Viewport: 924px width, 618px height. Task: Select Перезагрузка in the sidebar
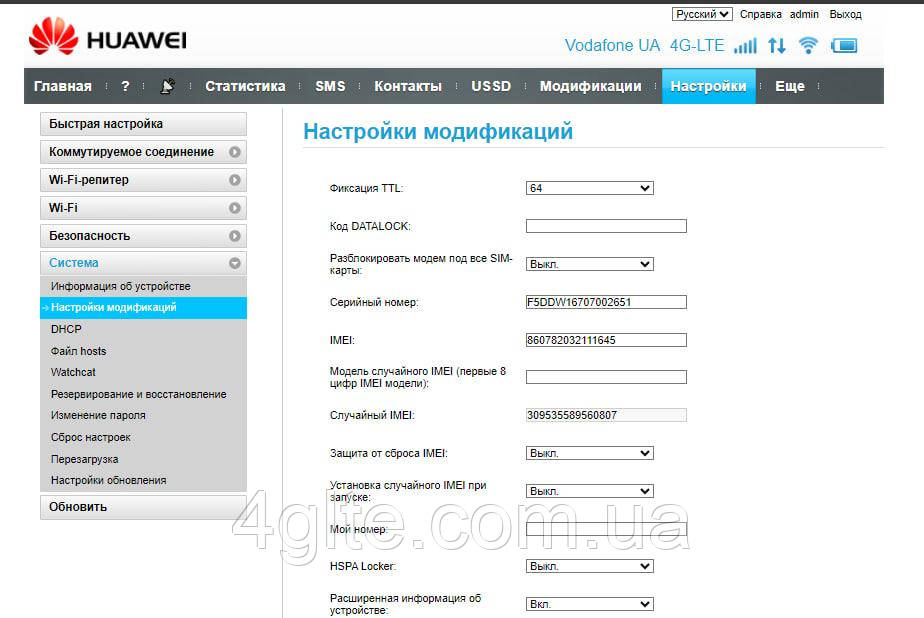click(x=85, y=459)
